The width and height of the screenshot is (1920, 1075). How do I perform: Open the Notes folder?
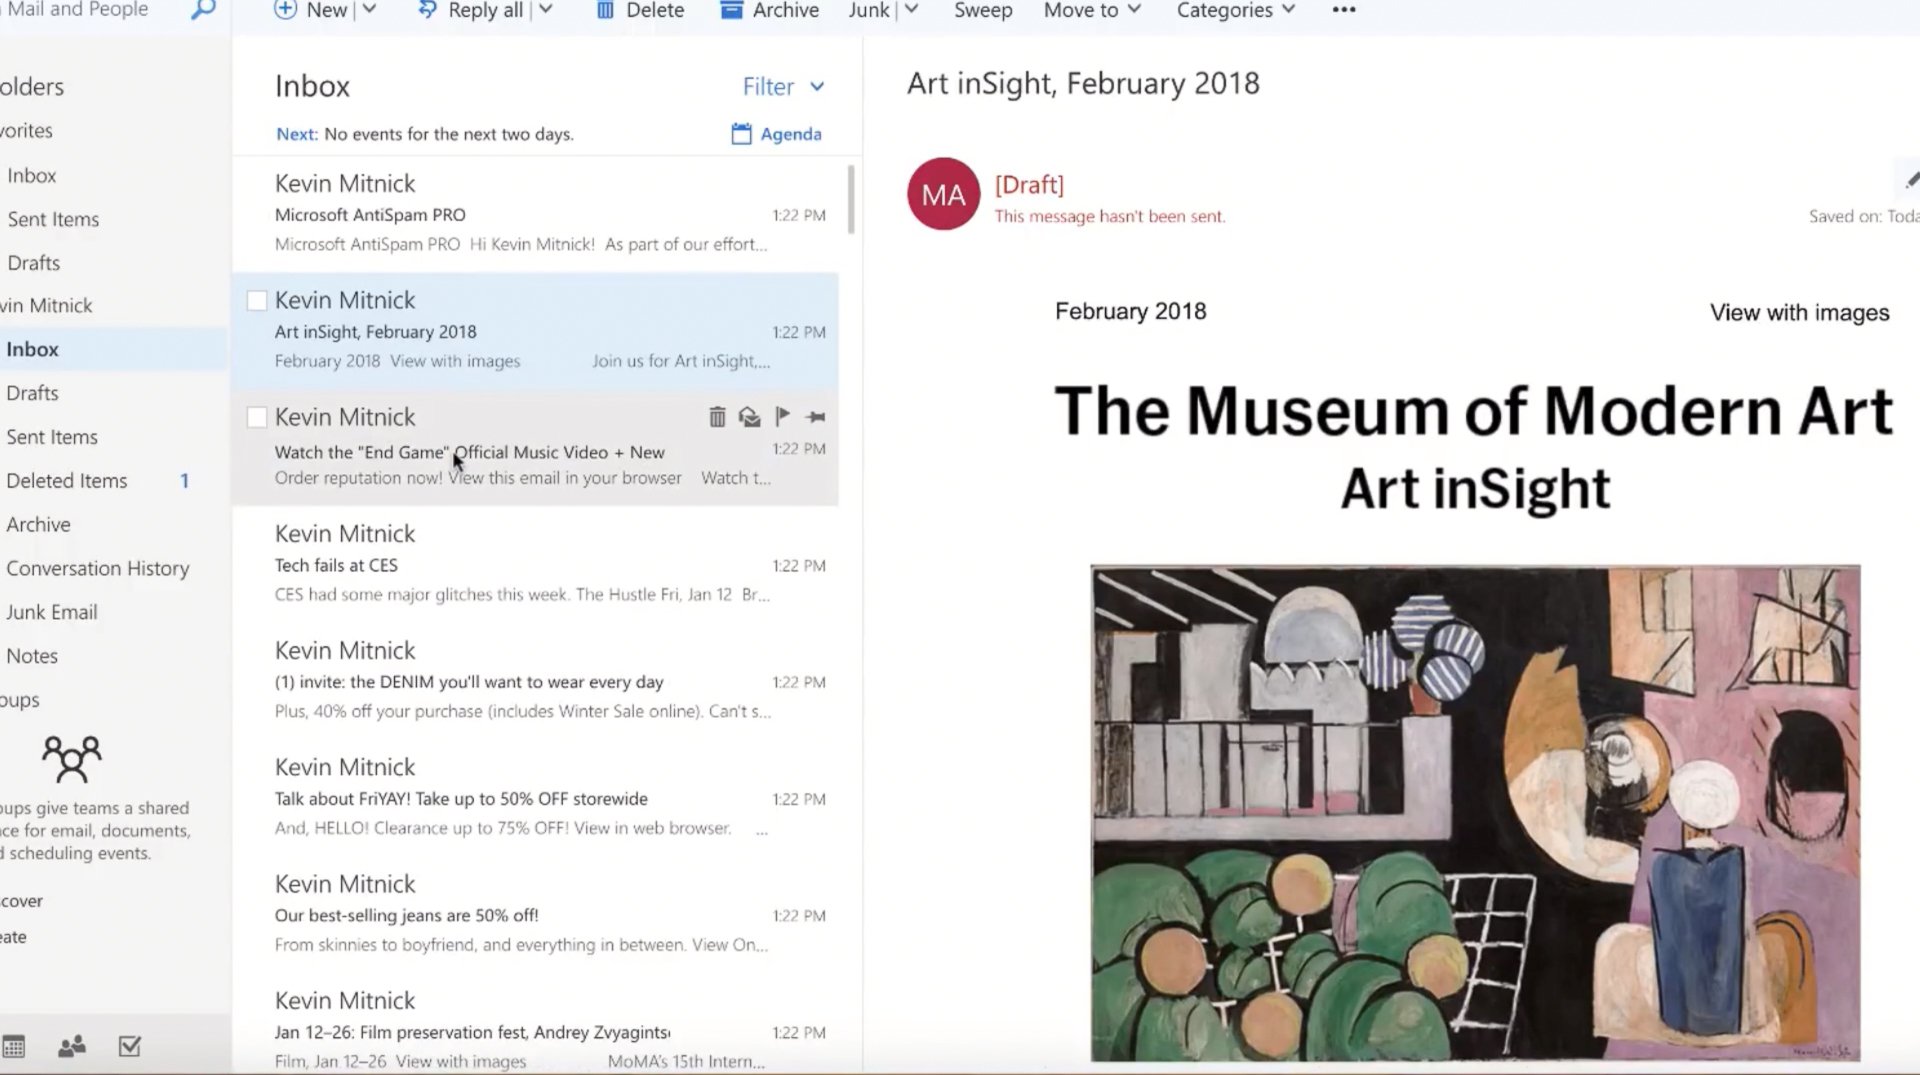[x=32, y=657]
